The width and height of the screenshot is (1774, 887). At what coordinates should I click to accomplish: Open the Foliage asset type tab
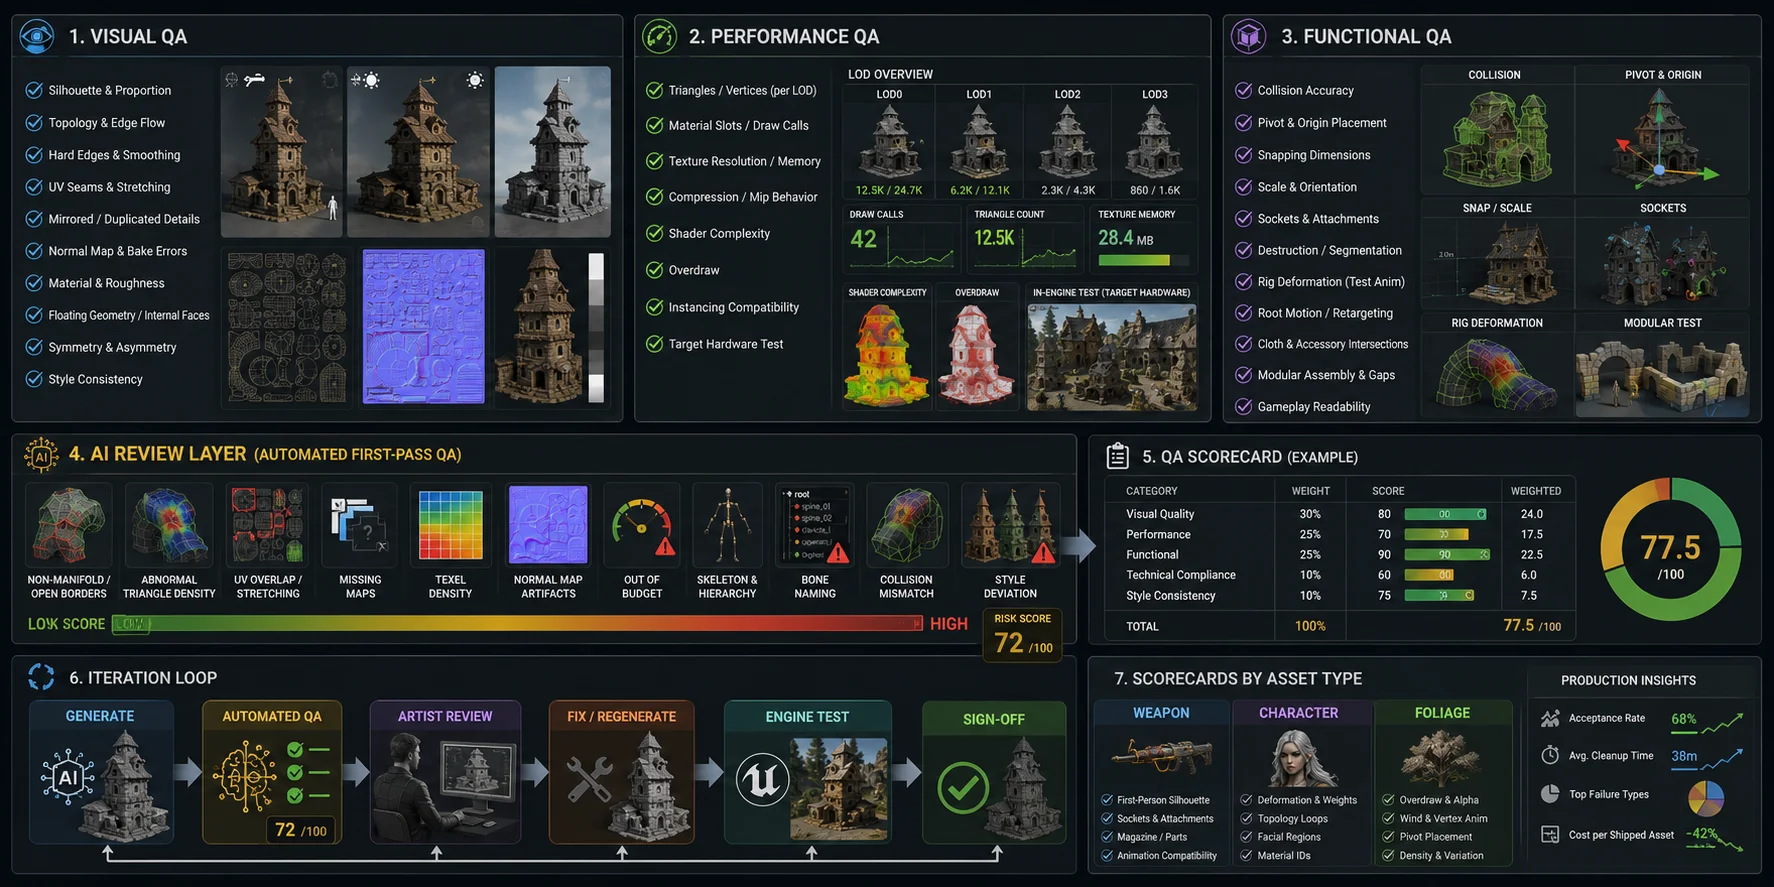[1442, 713]
